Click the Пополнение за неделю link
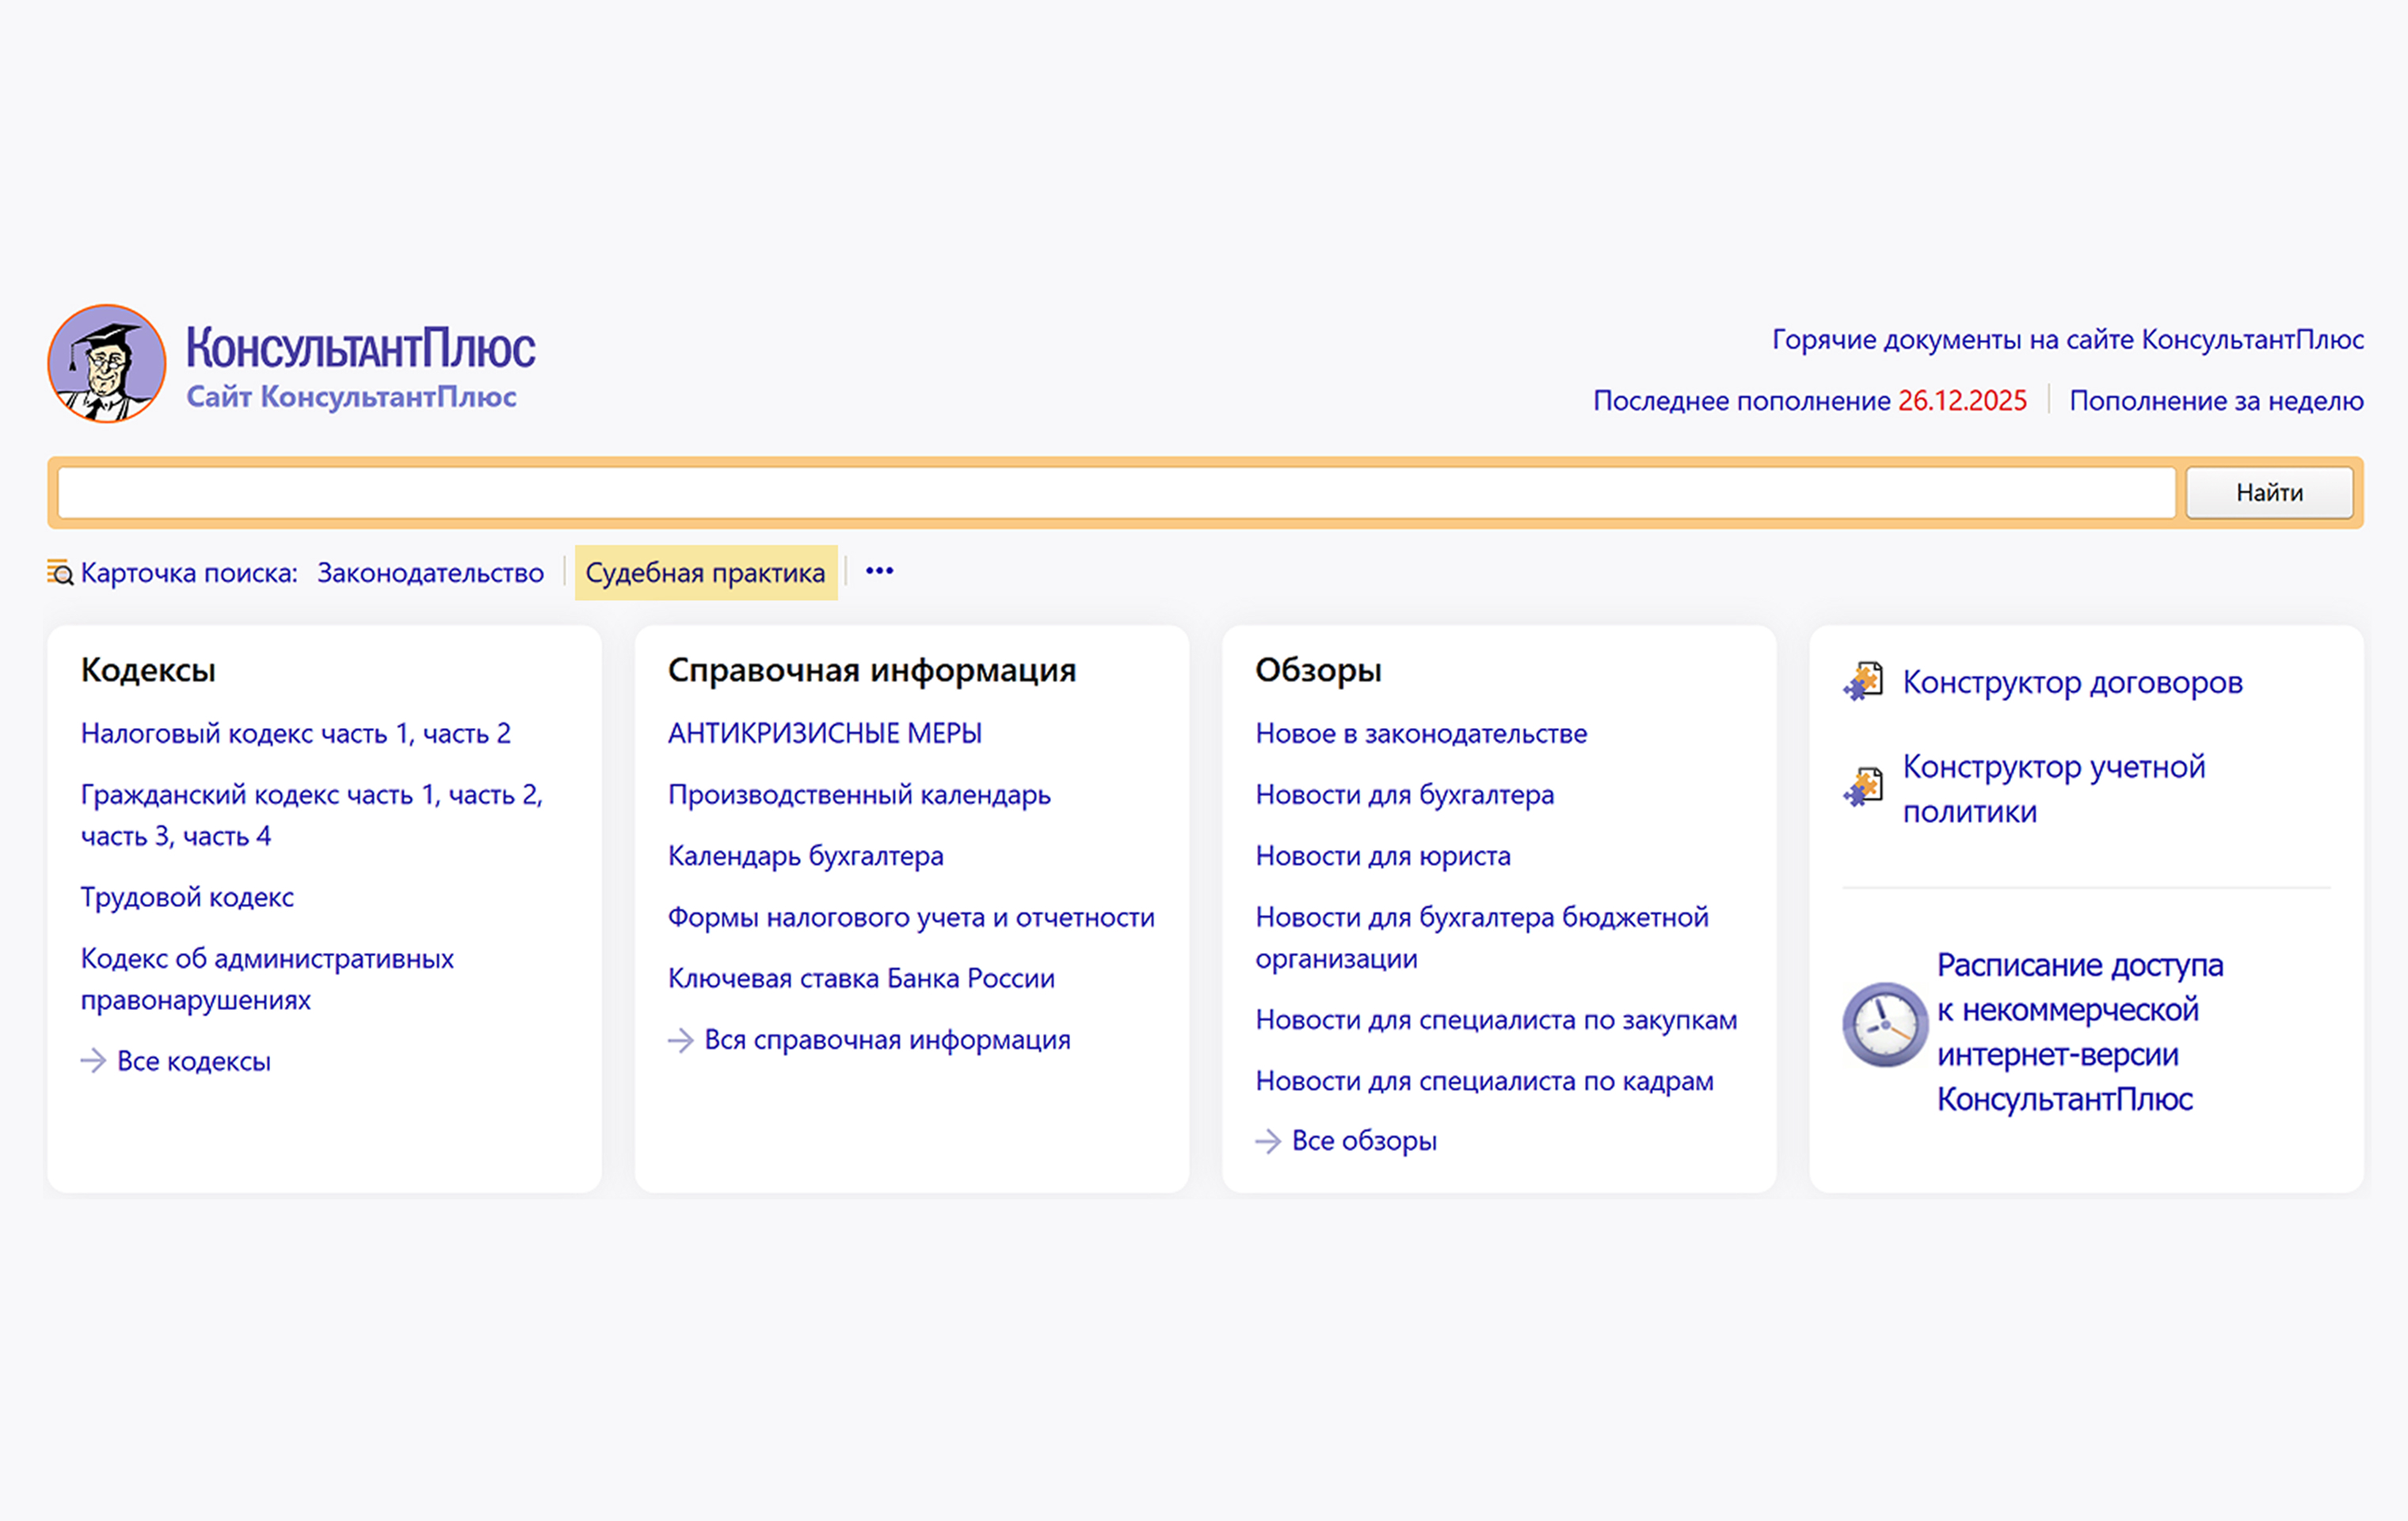Image resolution: width=2408 pixels, height=1521 pixels. click(2216, 401)
